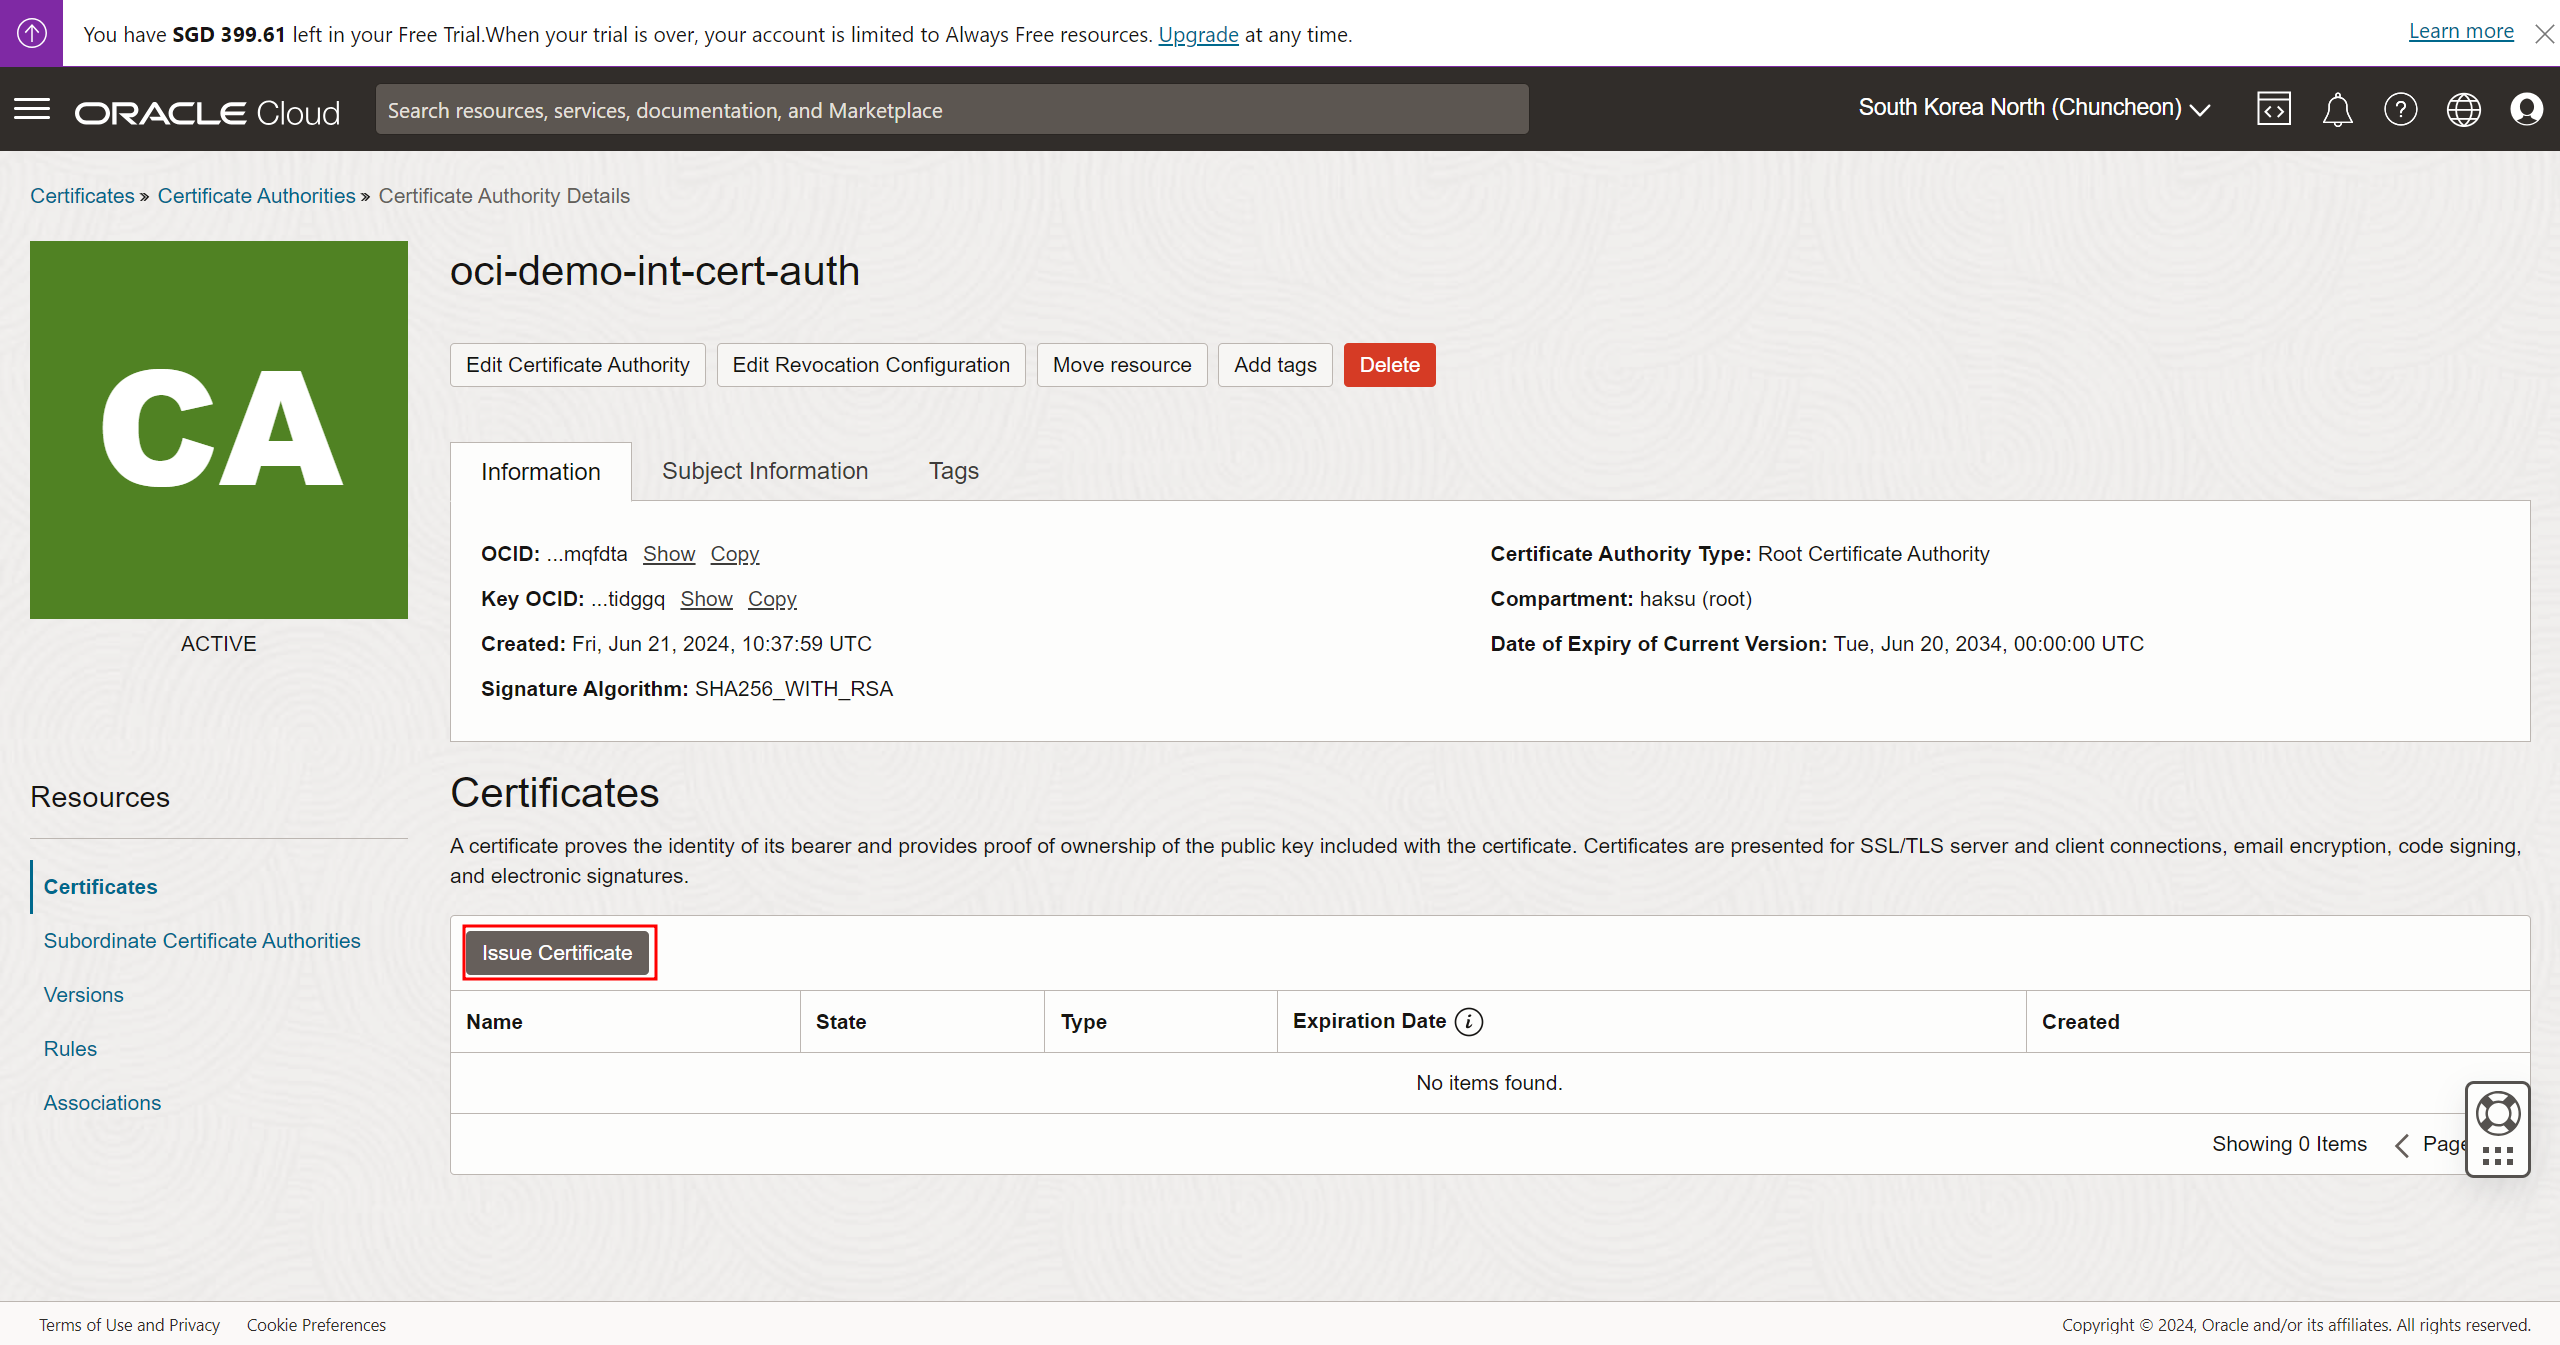
Task: Click the Expiration Date info icon
Action: (1469, 1021)
